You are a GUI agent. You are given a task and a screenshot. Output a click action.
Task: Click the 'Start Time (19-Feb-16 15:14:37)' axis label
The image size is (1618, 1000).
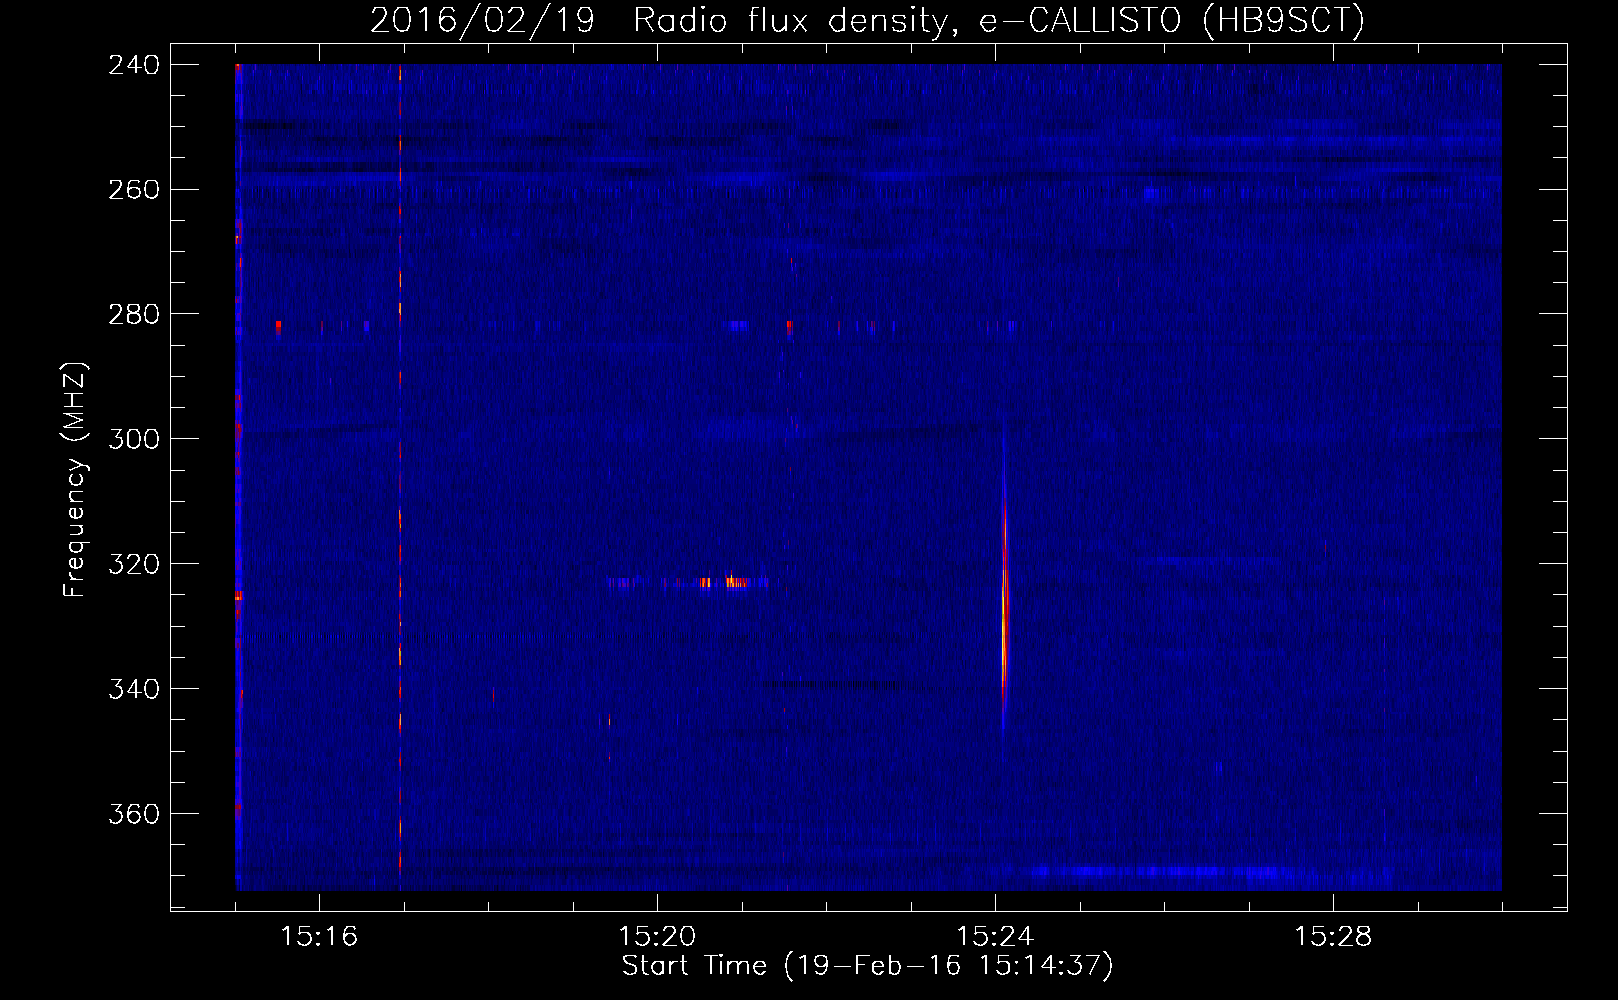click(x=867, y=966)
